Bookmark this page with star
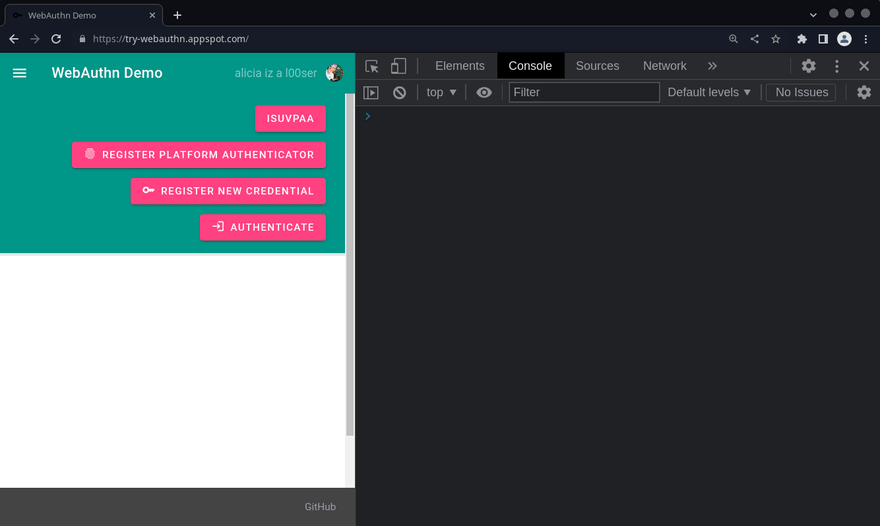 tap(776, 39)
